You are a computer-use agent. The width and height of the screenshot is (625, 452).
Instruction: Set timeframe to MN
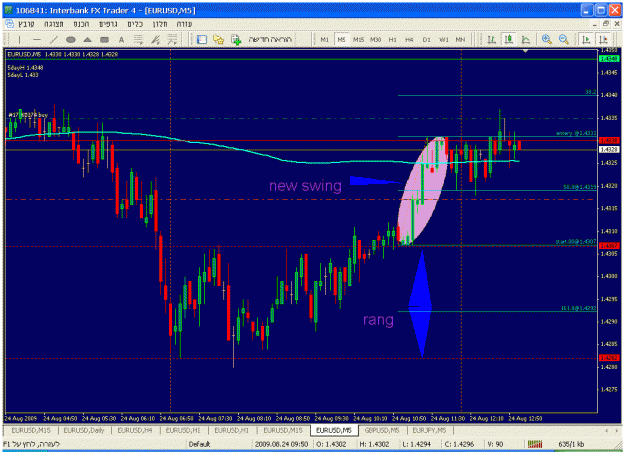460,39
